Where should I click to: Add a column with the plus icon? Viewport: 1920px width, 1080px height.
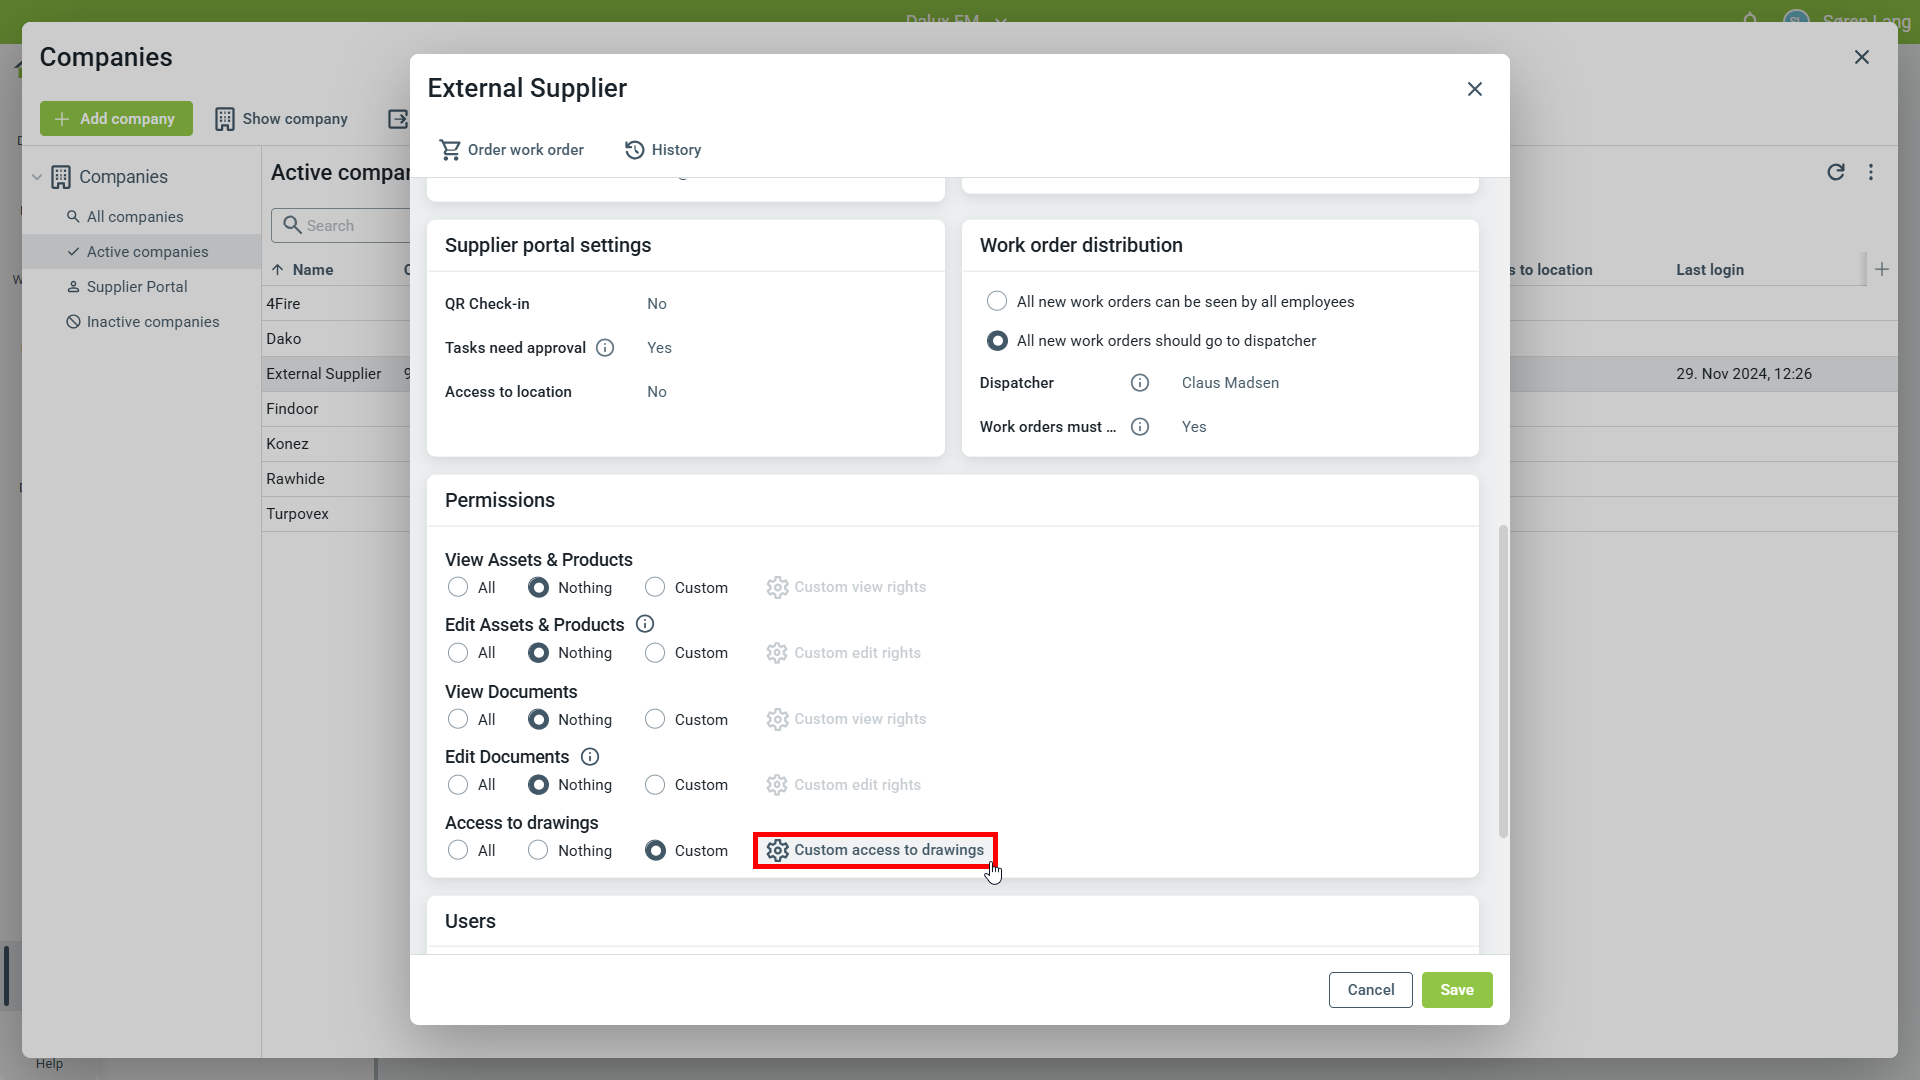pyautogui.click(x=1882, y=269)
